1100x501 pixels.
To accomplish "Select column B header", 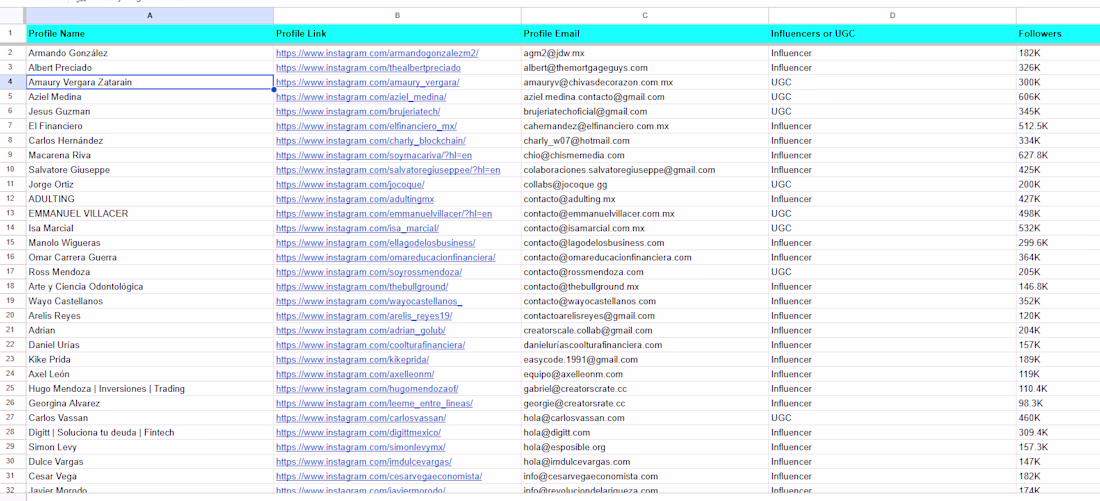I will coord(397,15).
